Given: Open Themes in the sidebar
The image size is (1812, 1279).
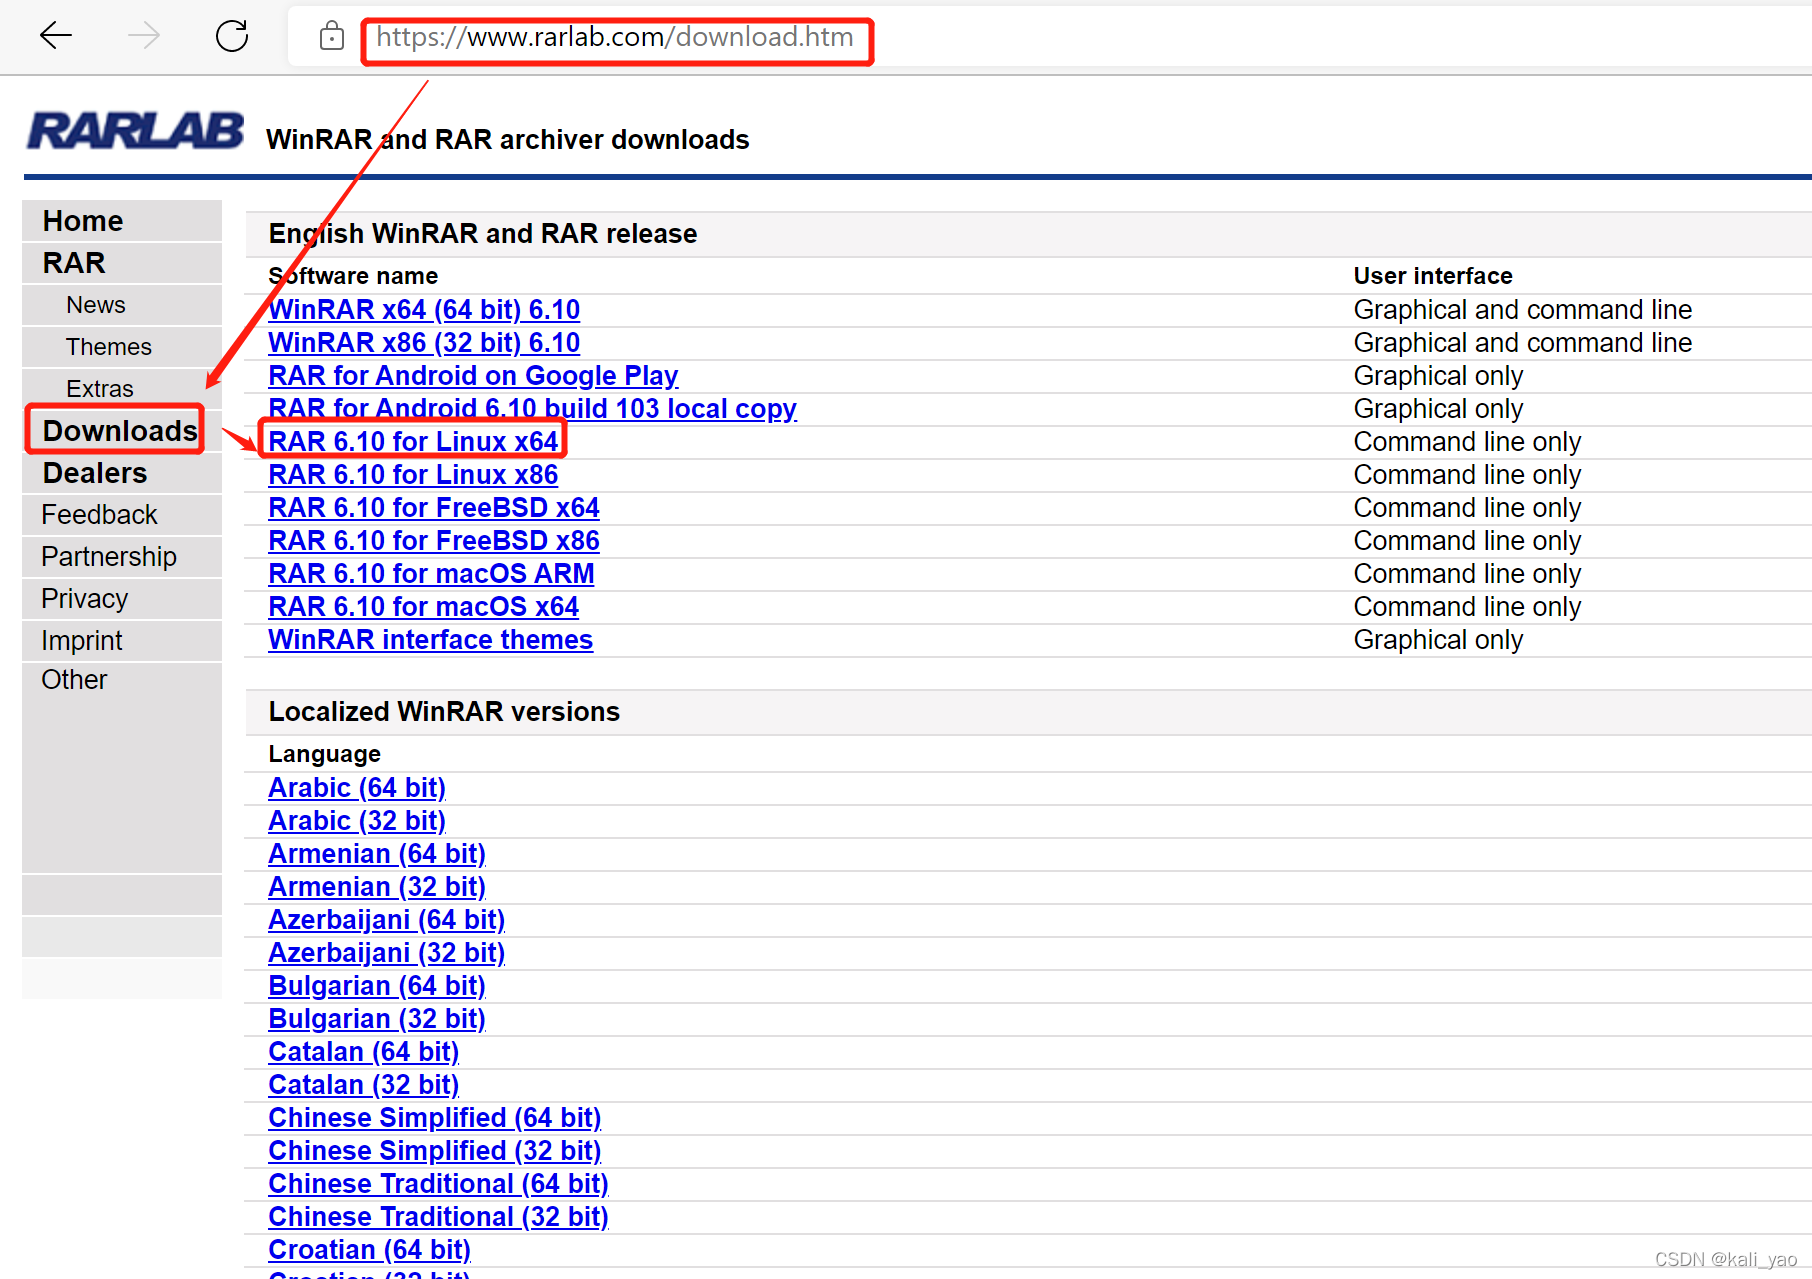Looking at the screenshot, I should pos(109,347).
